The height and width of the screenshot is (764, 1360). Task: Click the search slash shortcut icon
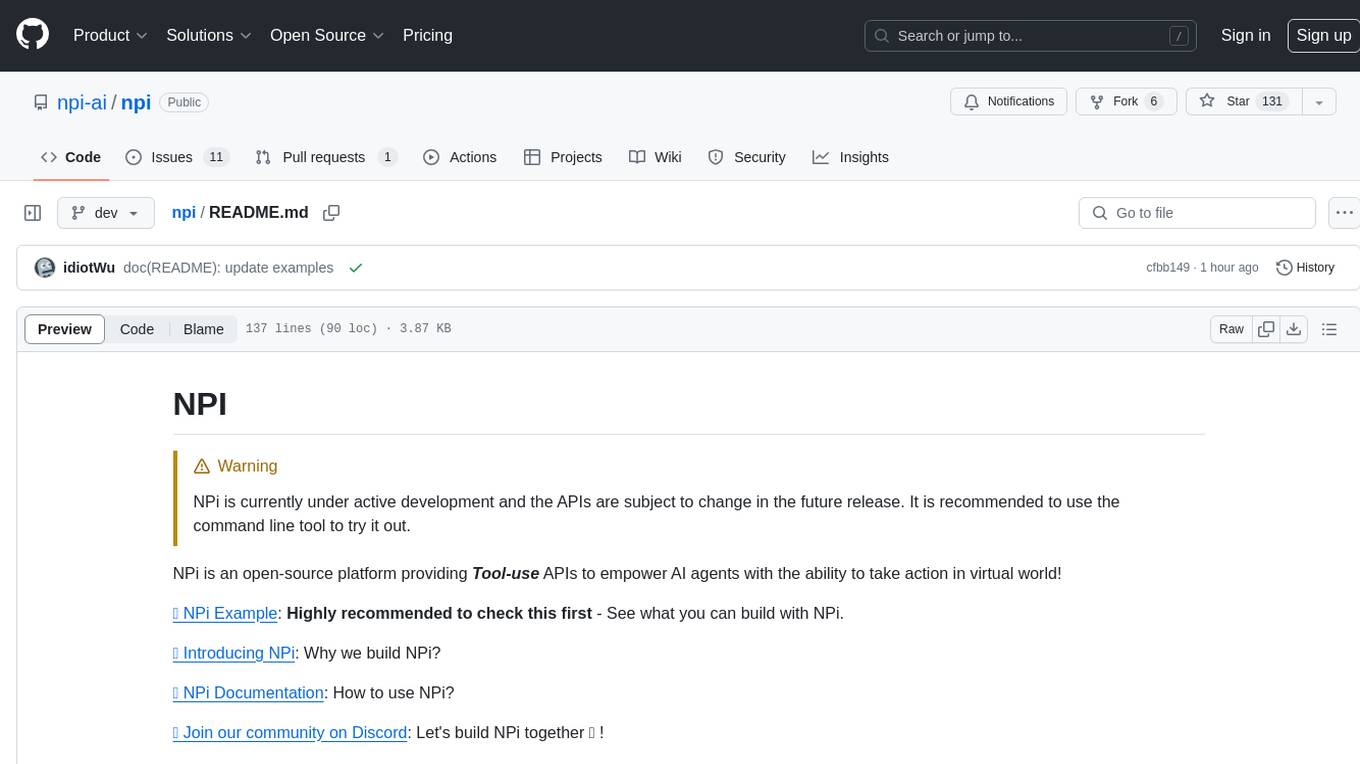coord(1179,36)
